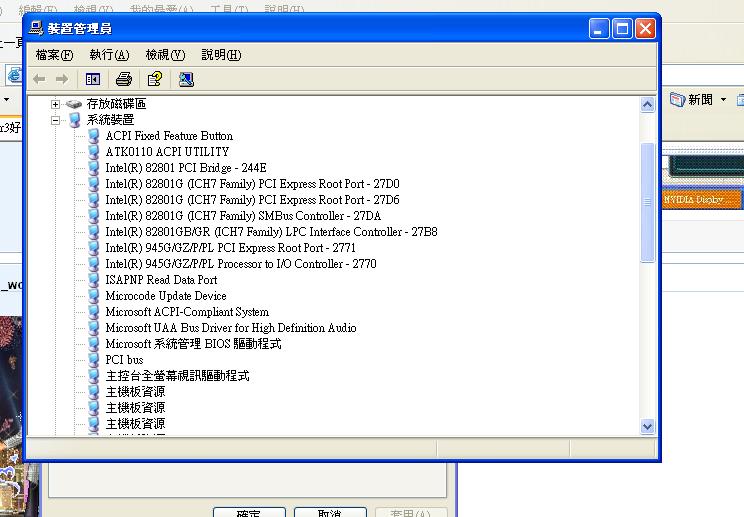This screenshot has width=744, height=517.
Task: Click scrollbar up arrow in device list
Action: pos(648,105)
